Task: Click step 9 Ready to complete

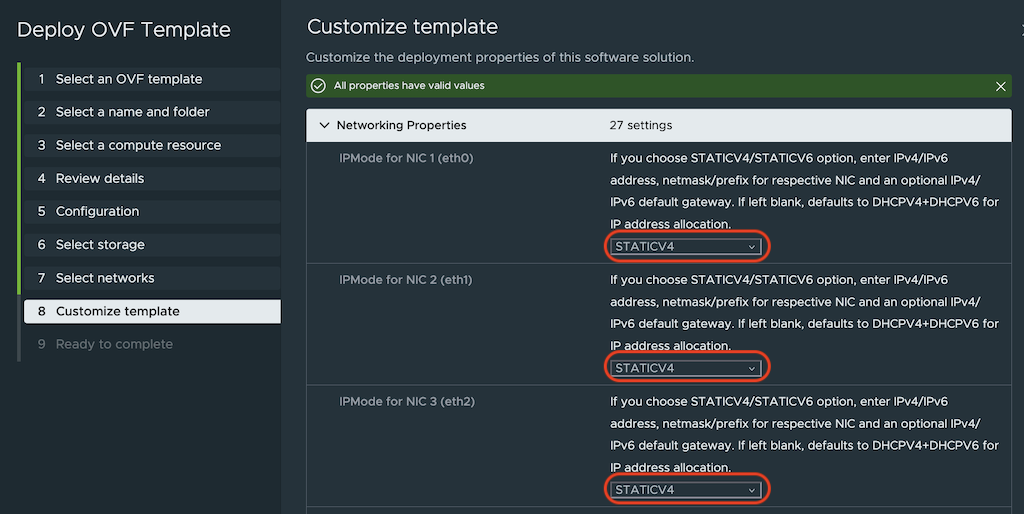Action: [x=114, y=344]
